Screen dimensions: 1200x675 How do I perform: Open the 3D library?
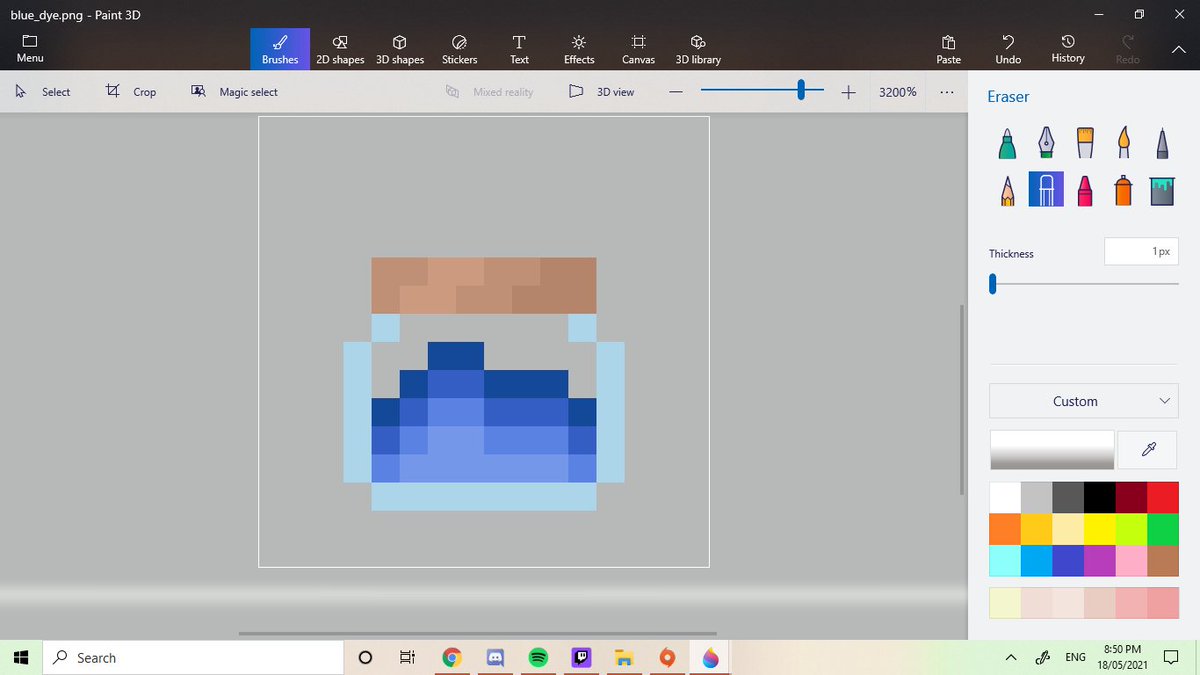click(x=698, y=49)
